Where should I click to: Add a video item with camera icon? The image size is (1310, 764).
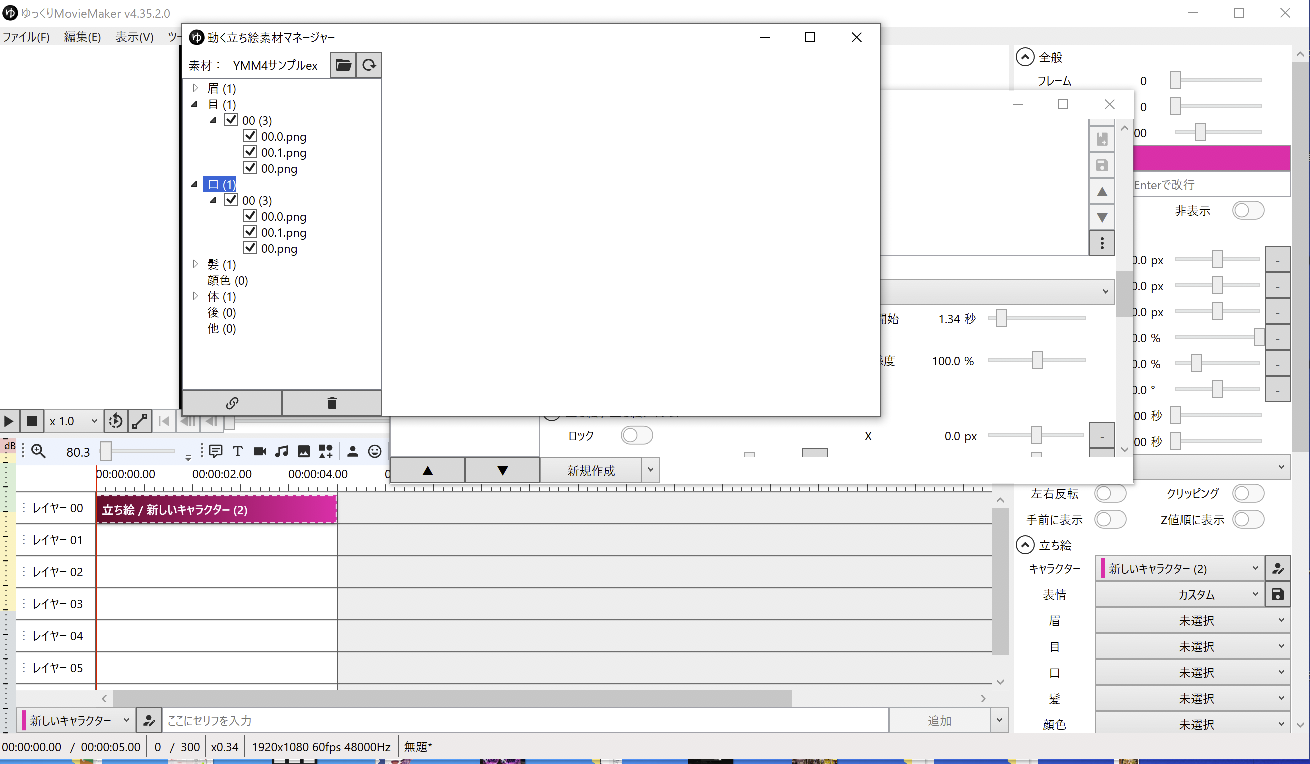pos(260,451)
